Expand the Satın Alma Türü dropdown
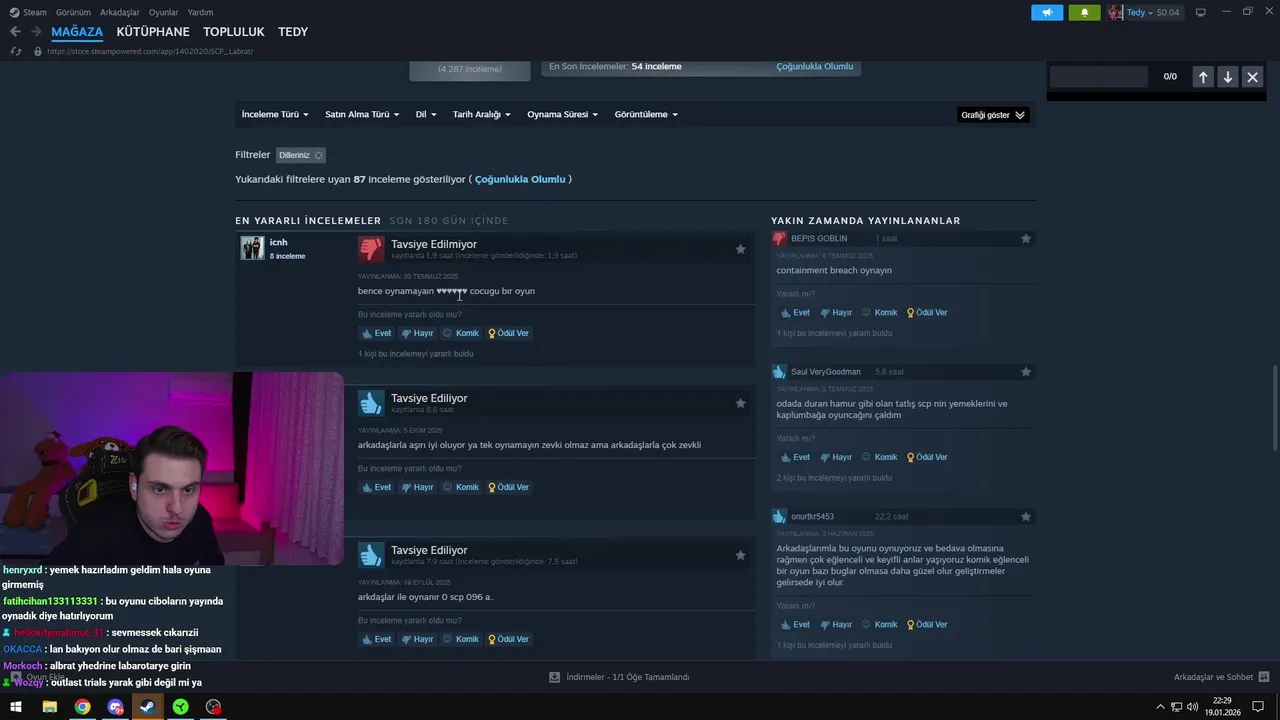The height and width of the screenshot is (720, 1280). point(362,115)
